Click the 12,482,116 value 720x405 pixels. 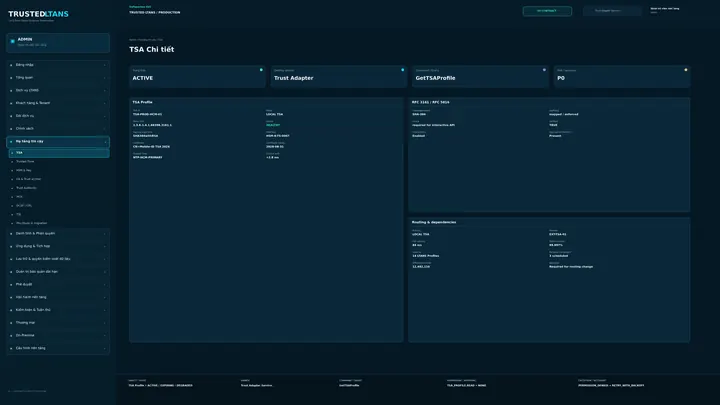(421, 267)
